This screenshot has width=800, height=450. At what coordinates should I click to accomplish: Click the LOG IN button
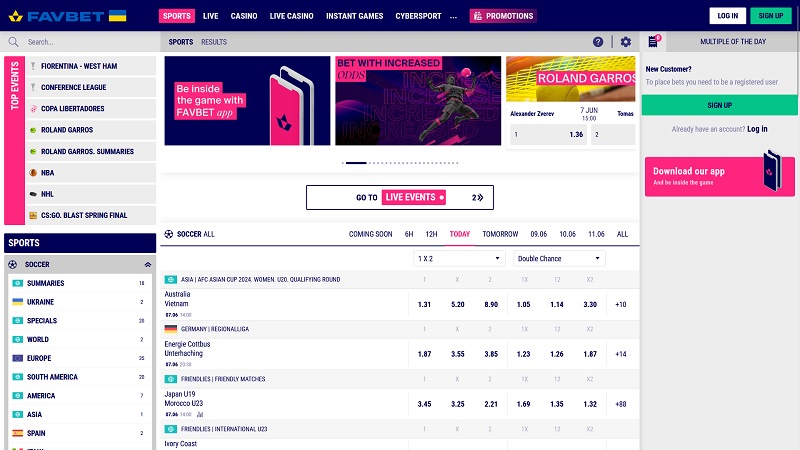(728, 16)
